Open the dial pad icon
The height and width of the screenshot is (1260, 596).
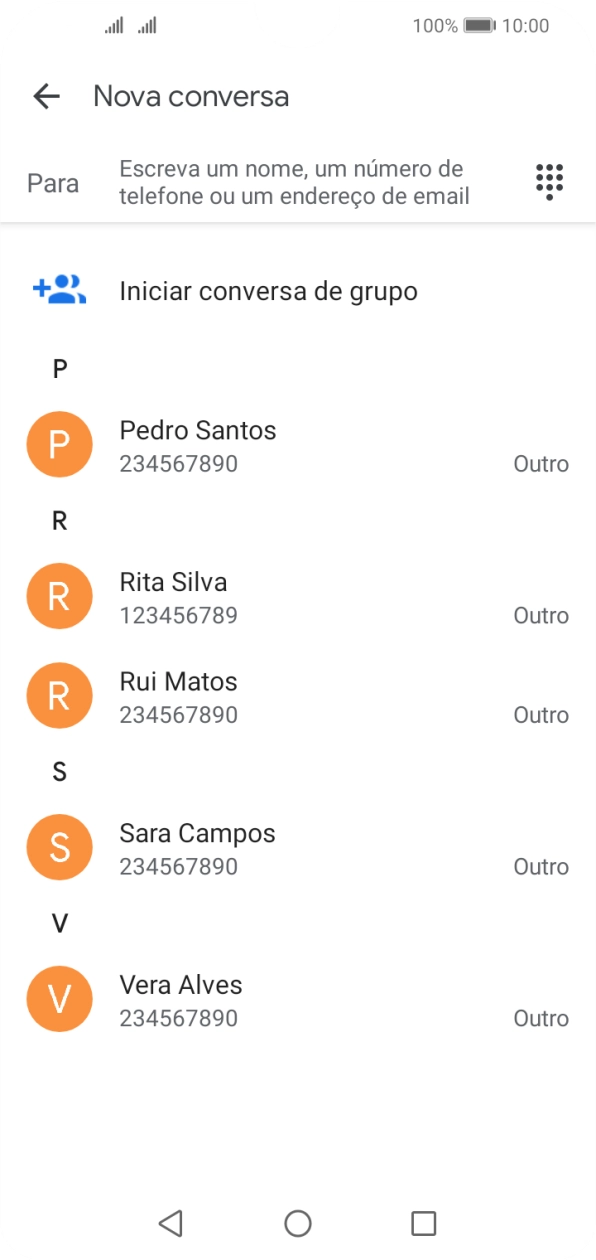pyautogui.click(x=549, y=182)
